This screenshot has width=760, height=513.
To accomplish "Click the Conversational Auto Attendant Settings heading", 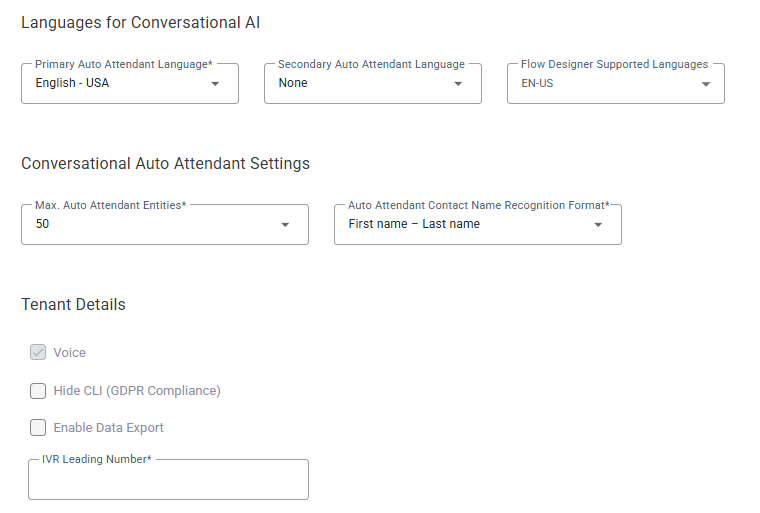I will click(165, 163).
